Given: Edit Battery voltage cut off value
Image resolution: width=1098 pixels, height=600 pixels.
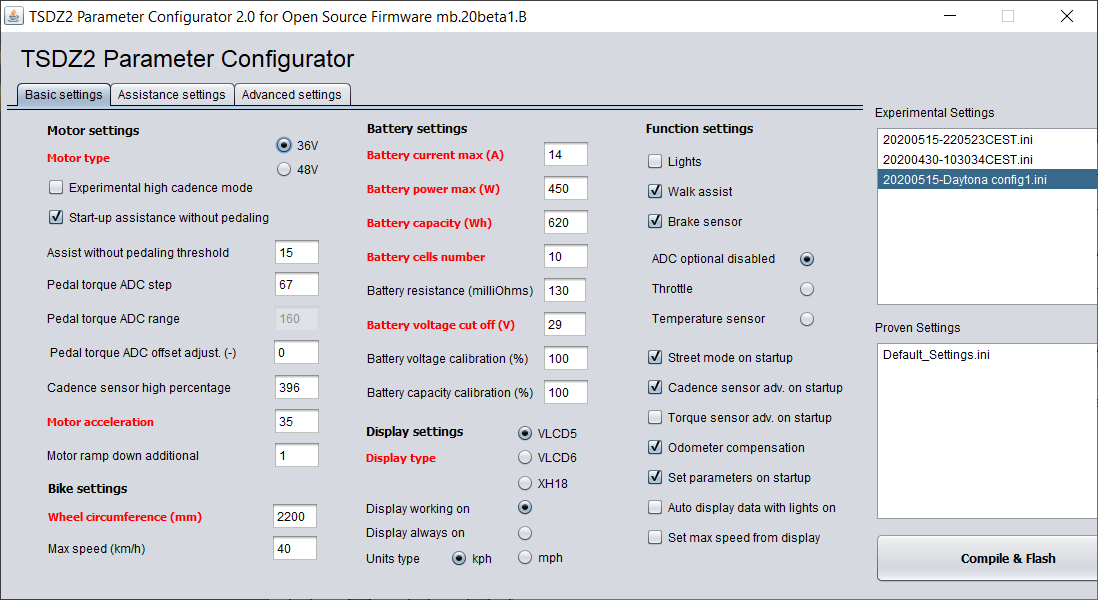Looking at the screenshot, I should click(566, 324).
